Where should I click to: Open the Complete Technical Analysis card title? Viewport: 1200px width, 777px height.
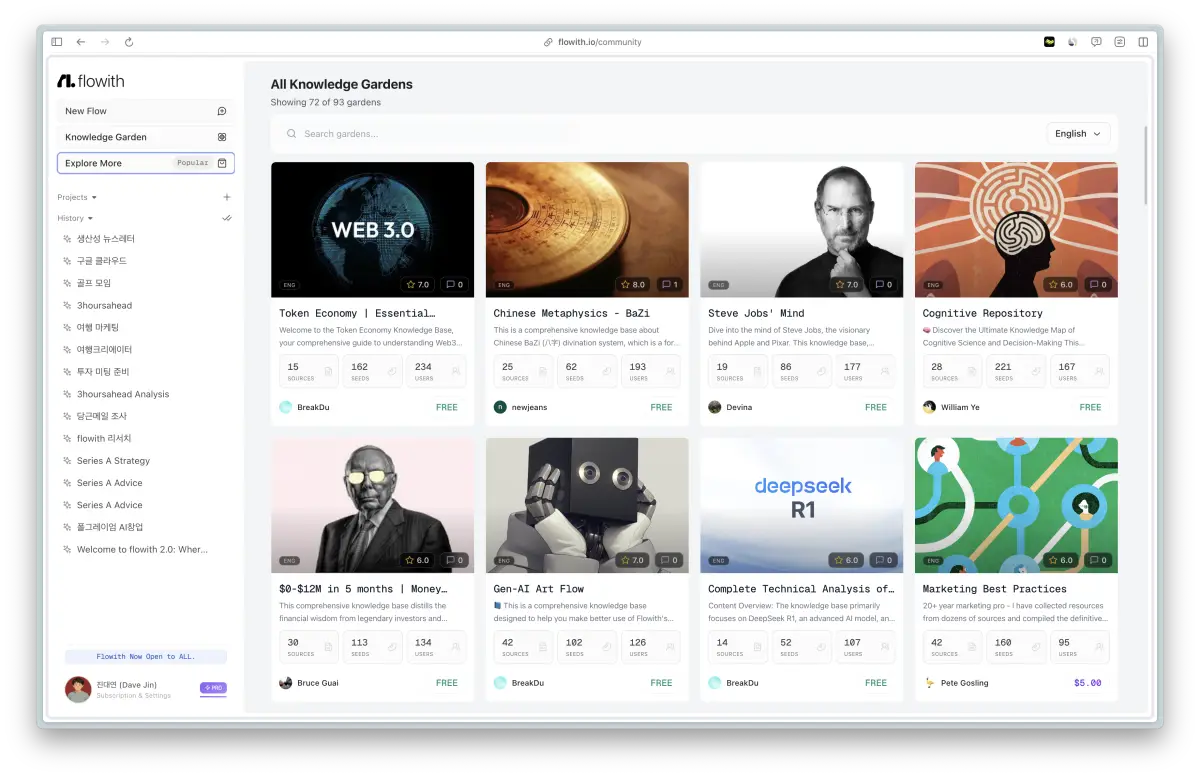(801, 589)
